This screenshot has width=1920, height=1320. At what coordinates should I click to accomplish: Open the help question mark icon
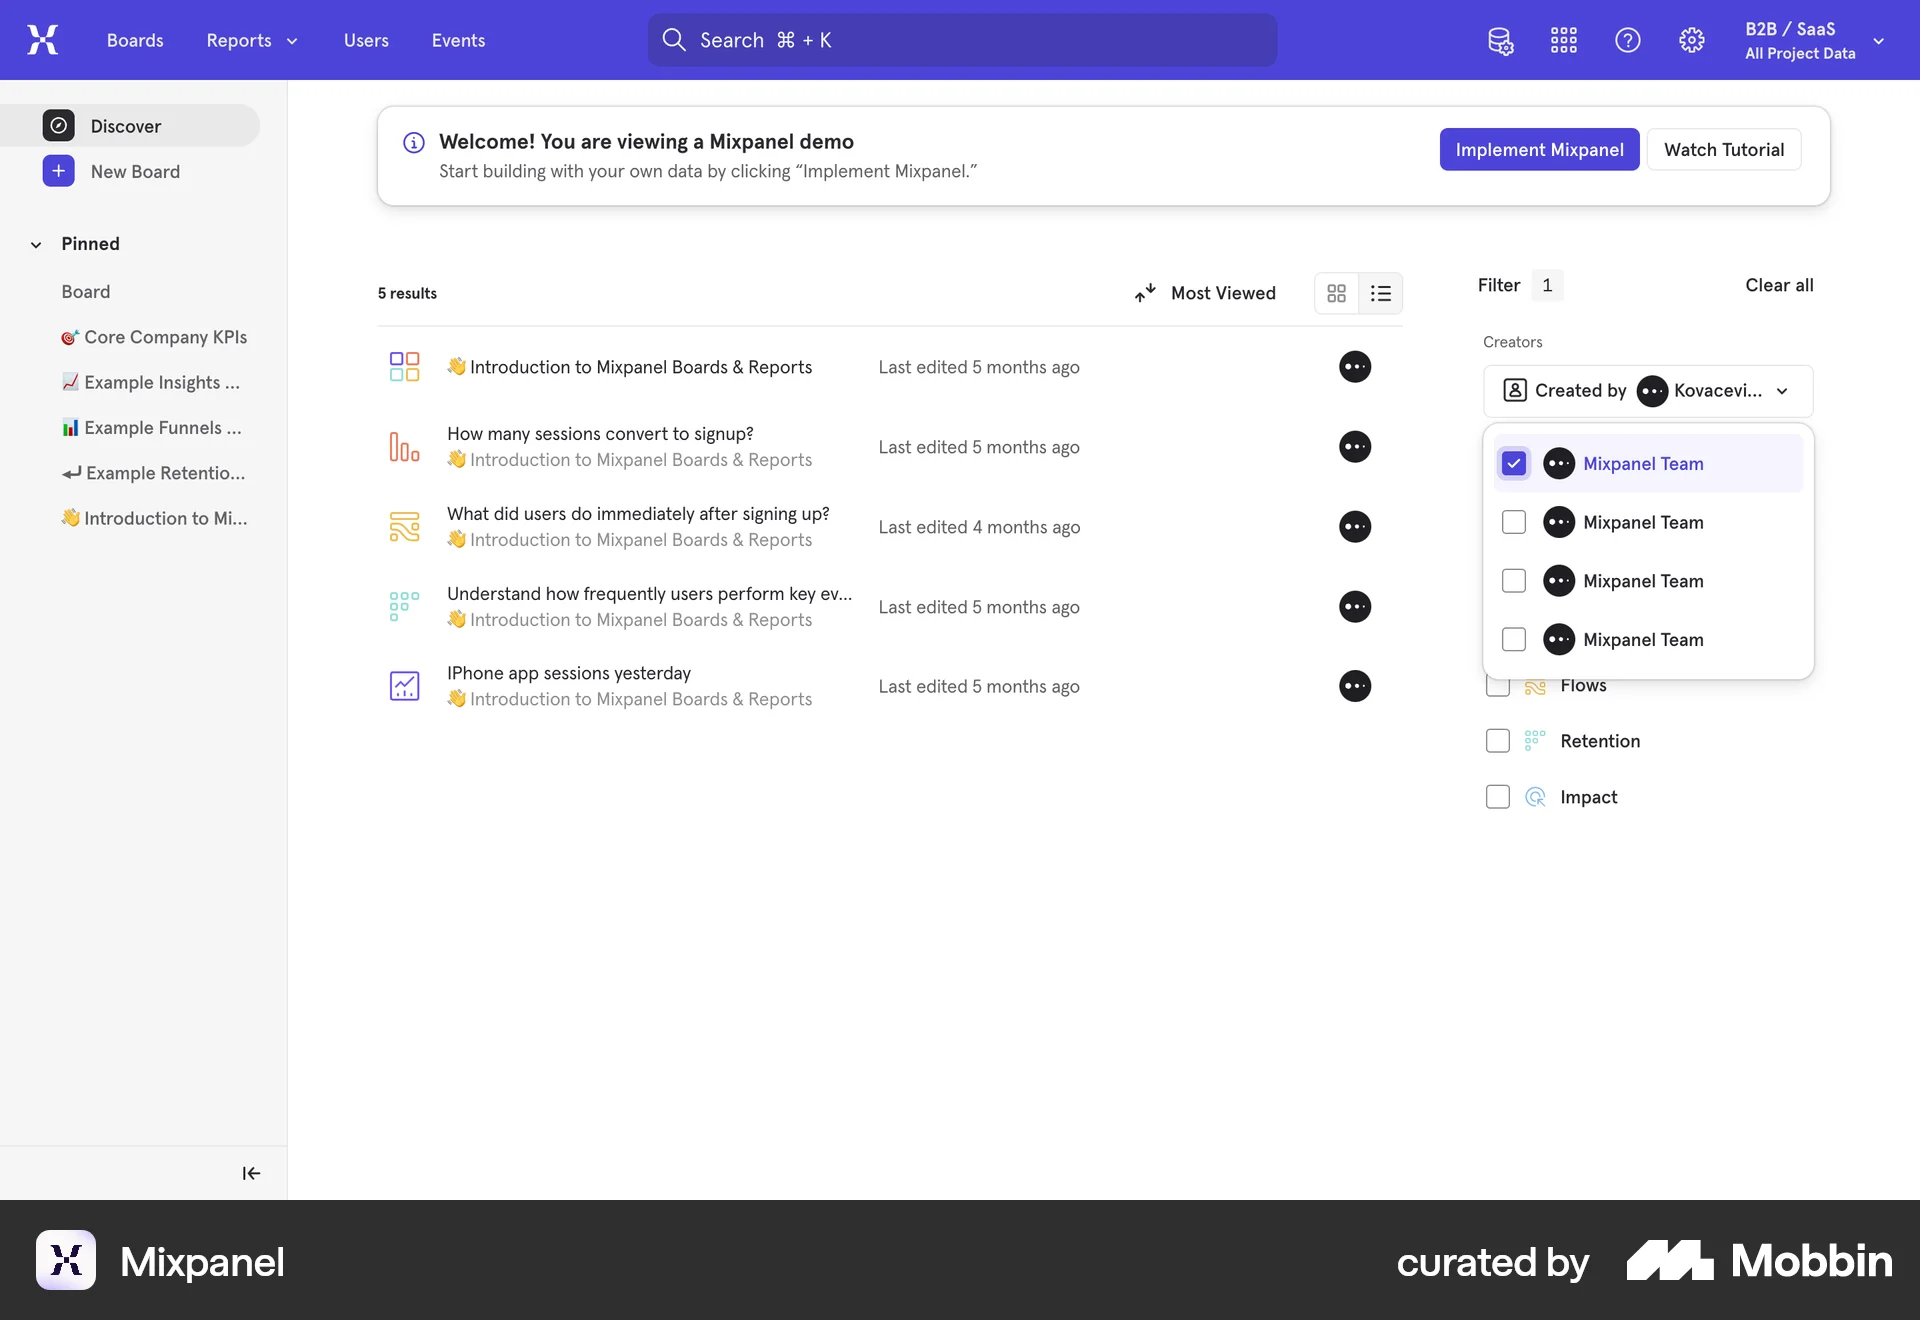point(1628,40)
